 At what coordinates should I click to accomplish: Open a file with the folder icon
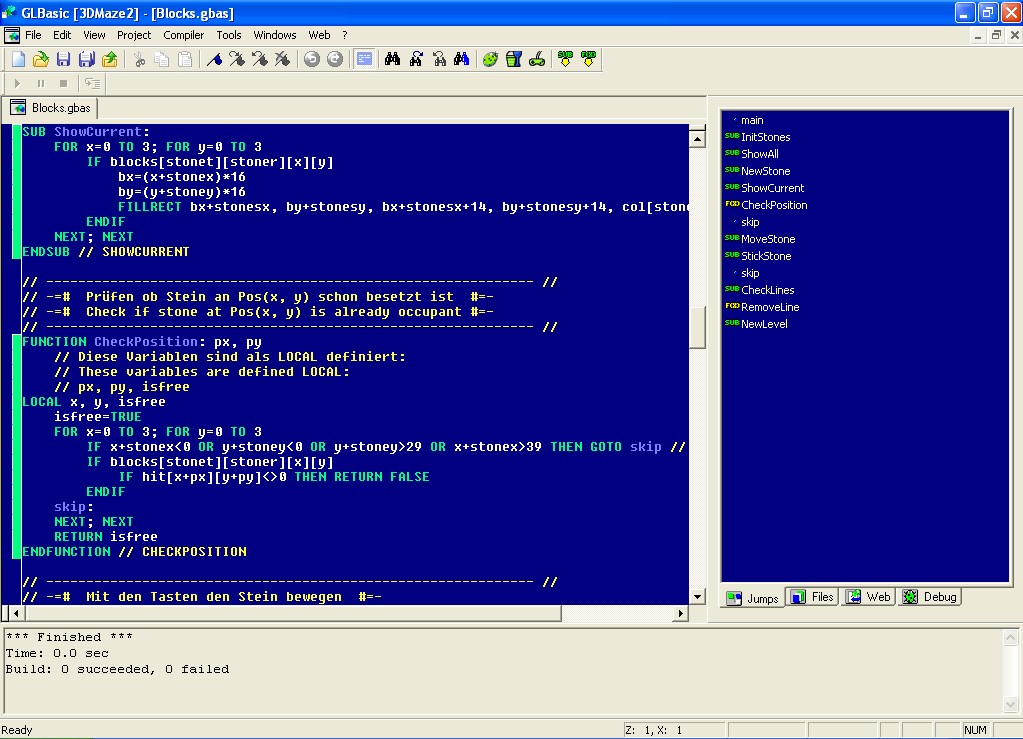(x=41, y=59)
